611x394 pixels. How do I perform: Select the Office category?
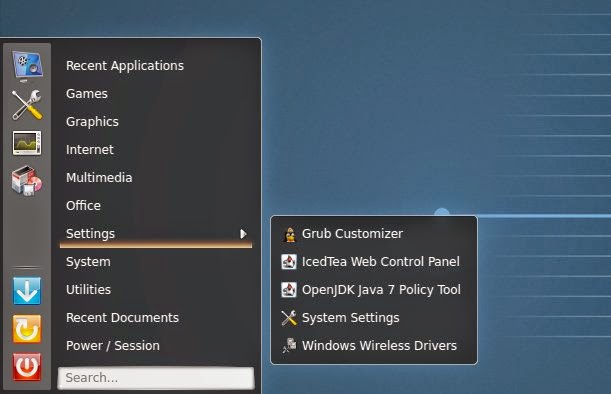click(x=83, y=205)
